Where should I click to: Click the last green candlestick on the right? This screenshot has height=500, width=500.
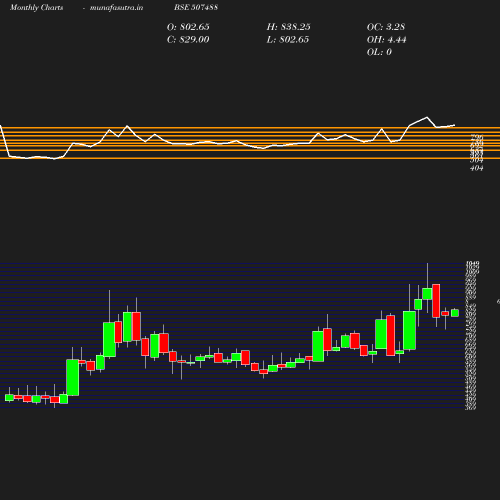pyautogui.click(x=455, y=313)
